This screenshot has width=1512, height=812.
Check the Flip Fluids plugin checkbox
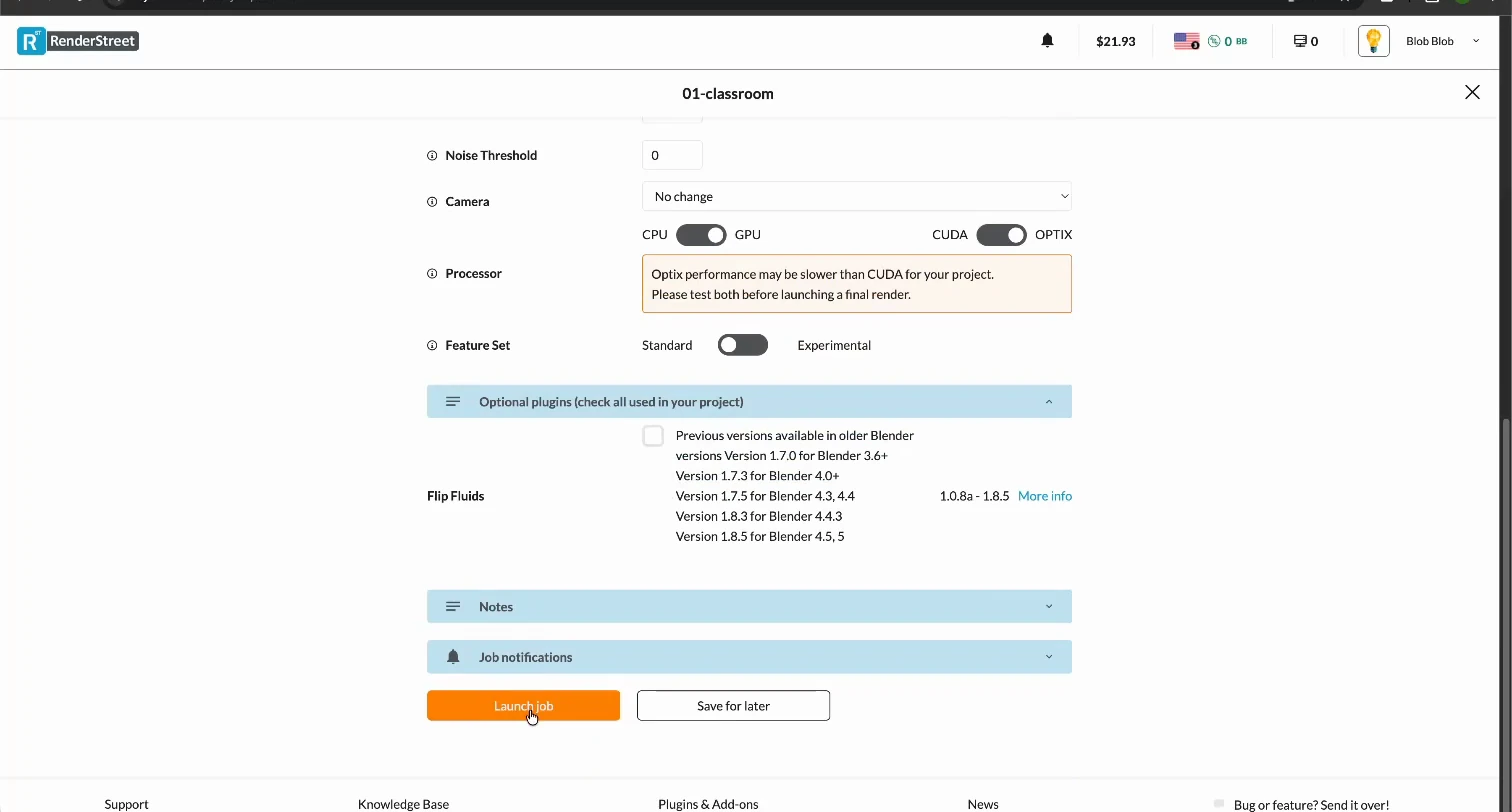click(653, 436)
